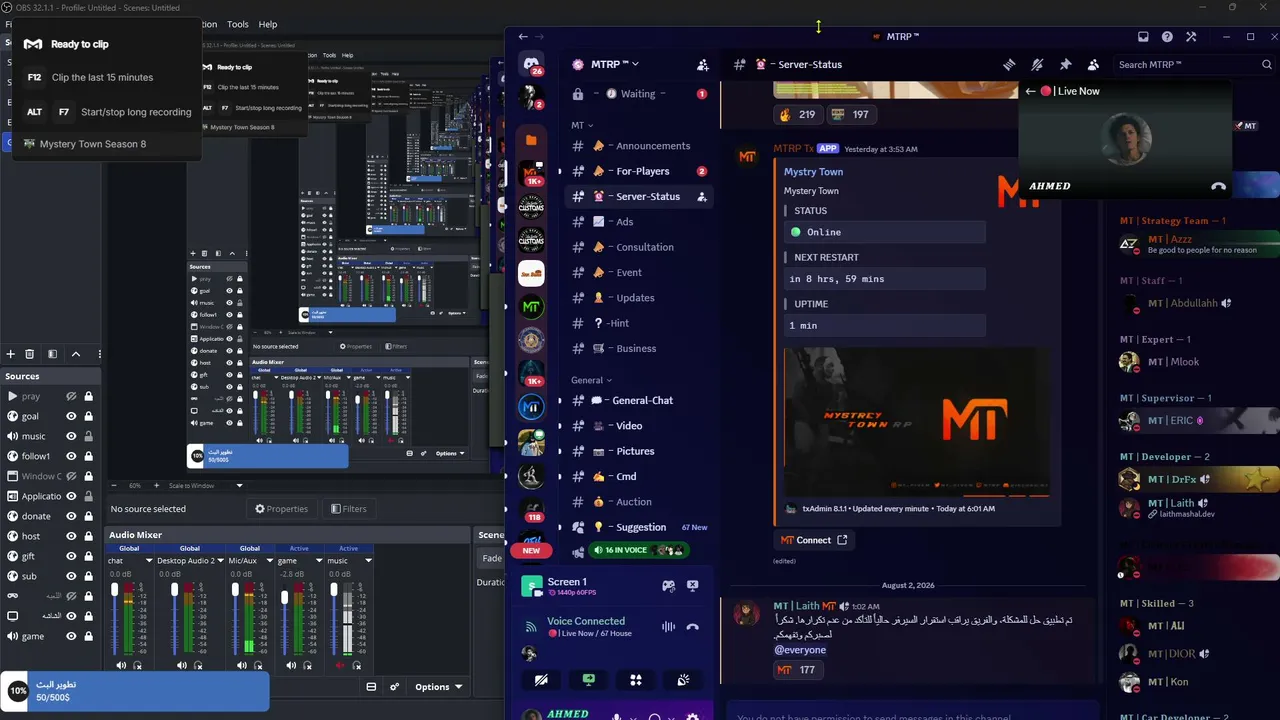
Task: Hide the donate source in OBS
Action: [x=71, y=516]
